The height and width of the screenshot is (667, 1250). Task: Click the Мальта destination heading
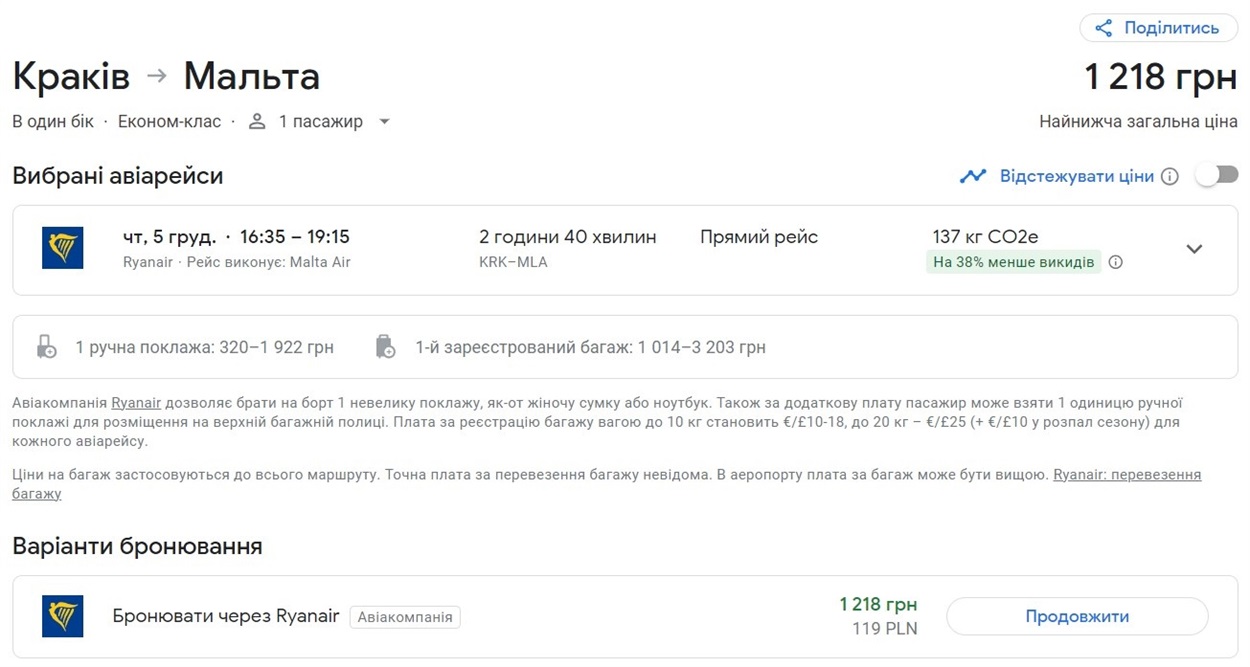coord(252,76)
